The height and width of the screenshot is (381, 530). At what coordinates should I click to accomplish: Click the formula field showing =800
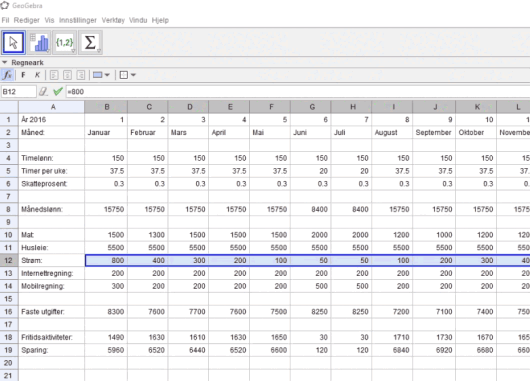tap(297, 92)
